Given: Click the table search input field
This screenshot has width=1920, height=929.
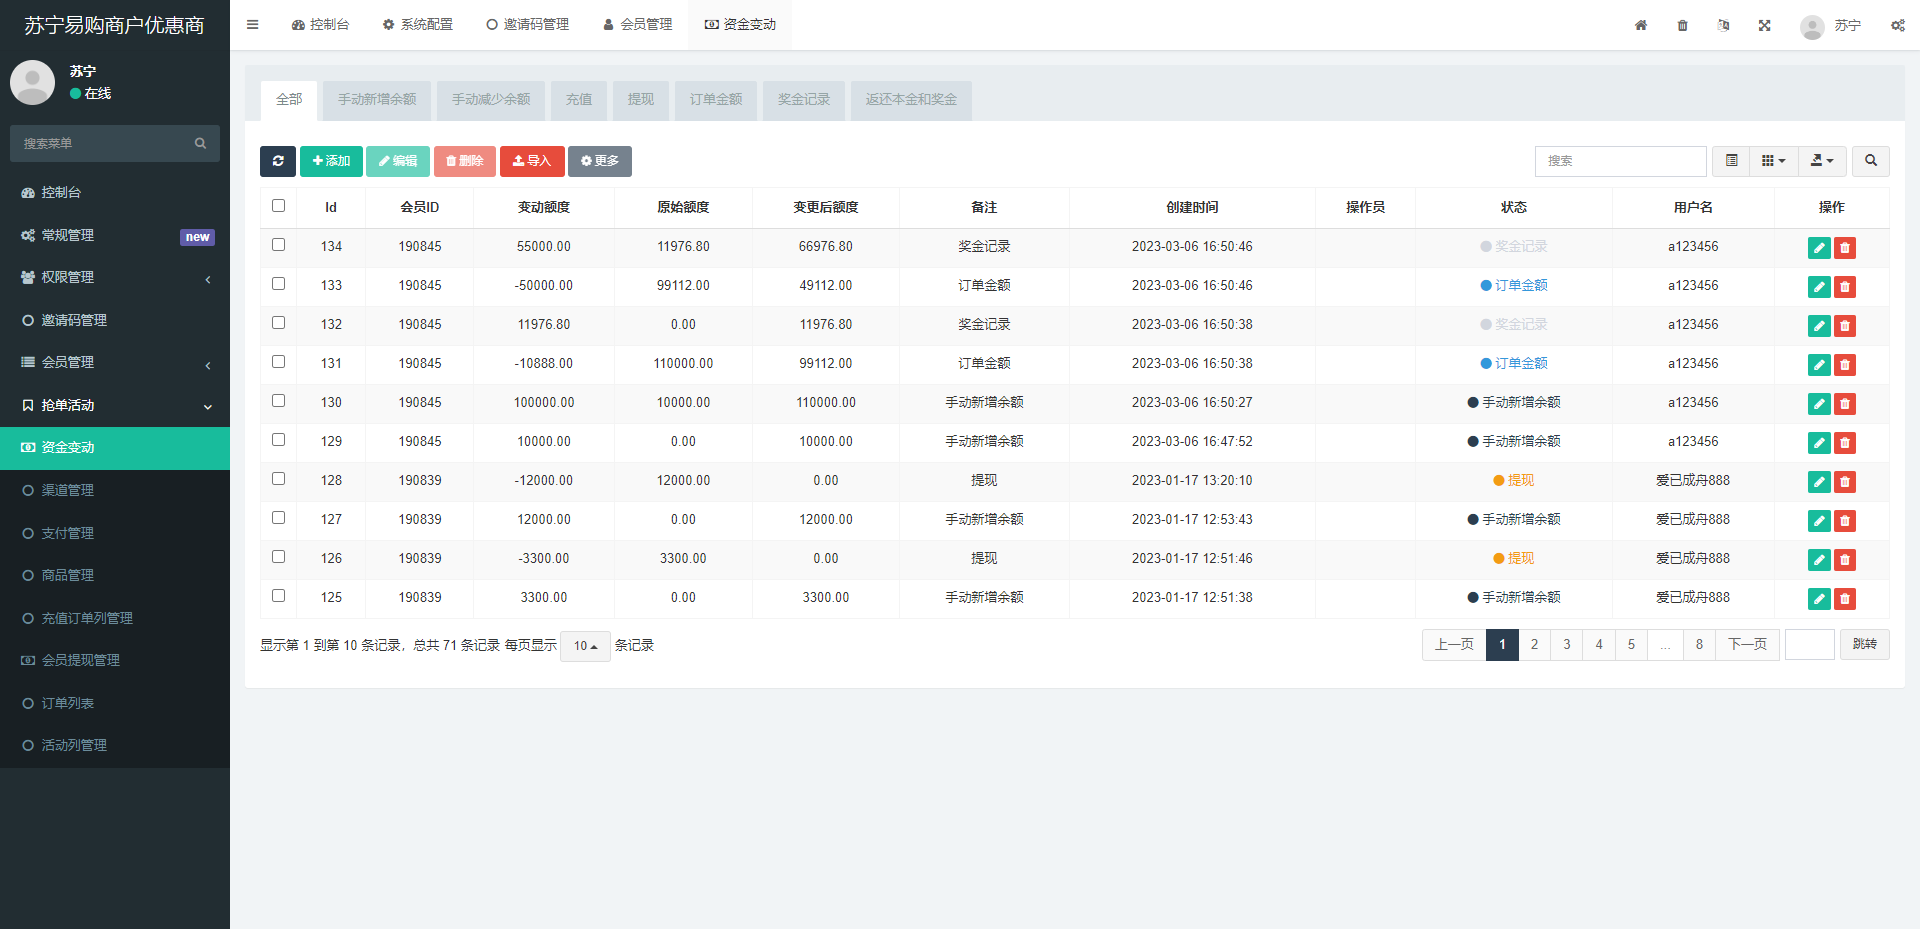Looking at the screenshot, I should [1620, 161].
